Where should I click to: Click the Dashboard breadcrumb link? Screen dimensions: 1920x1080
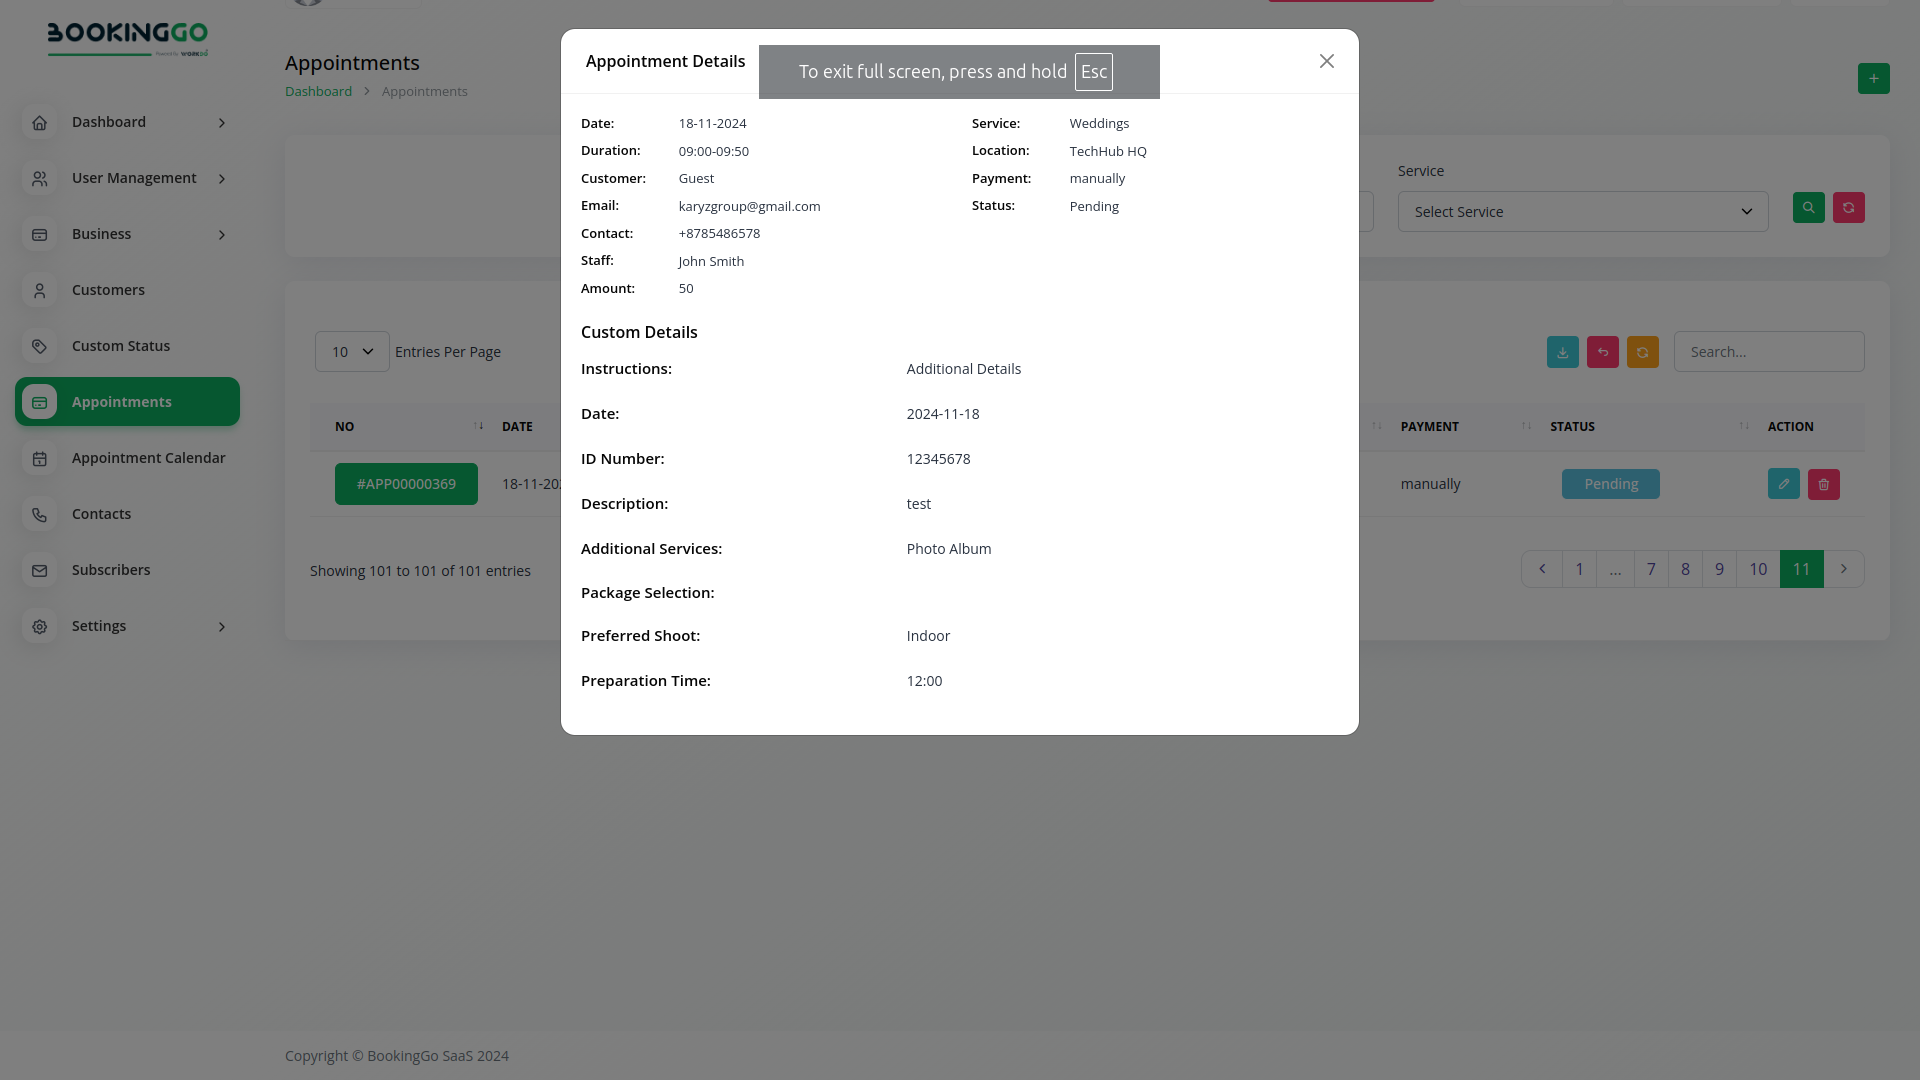[318, 91]
